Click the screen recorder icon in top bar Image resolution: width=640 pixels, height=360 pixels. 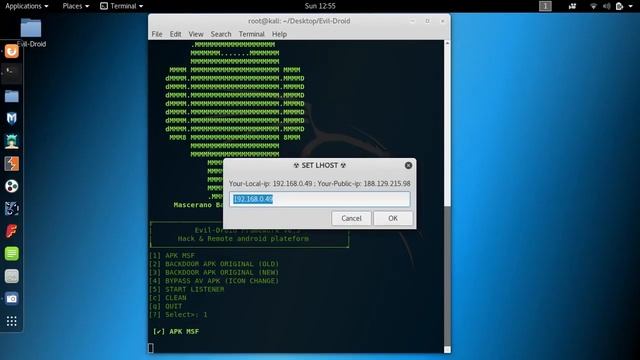coord(572,6)
